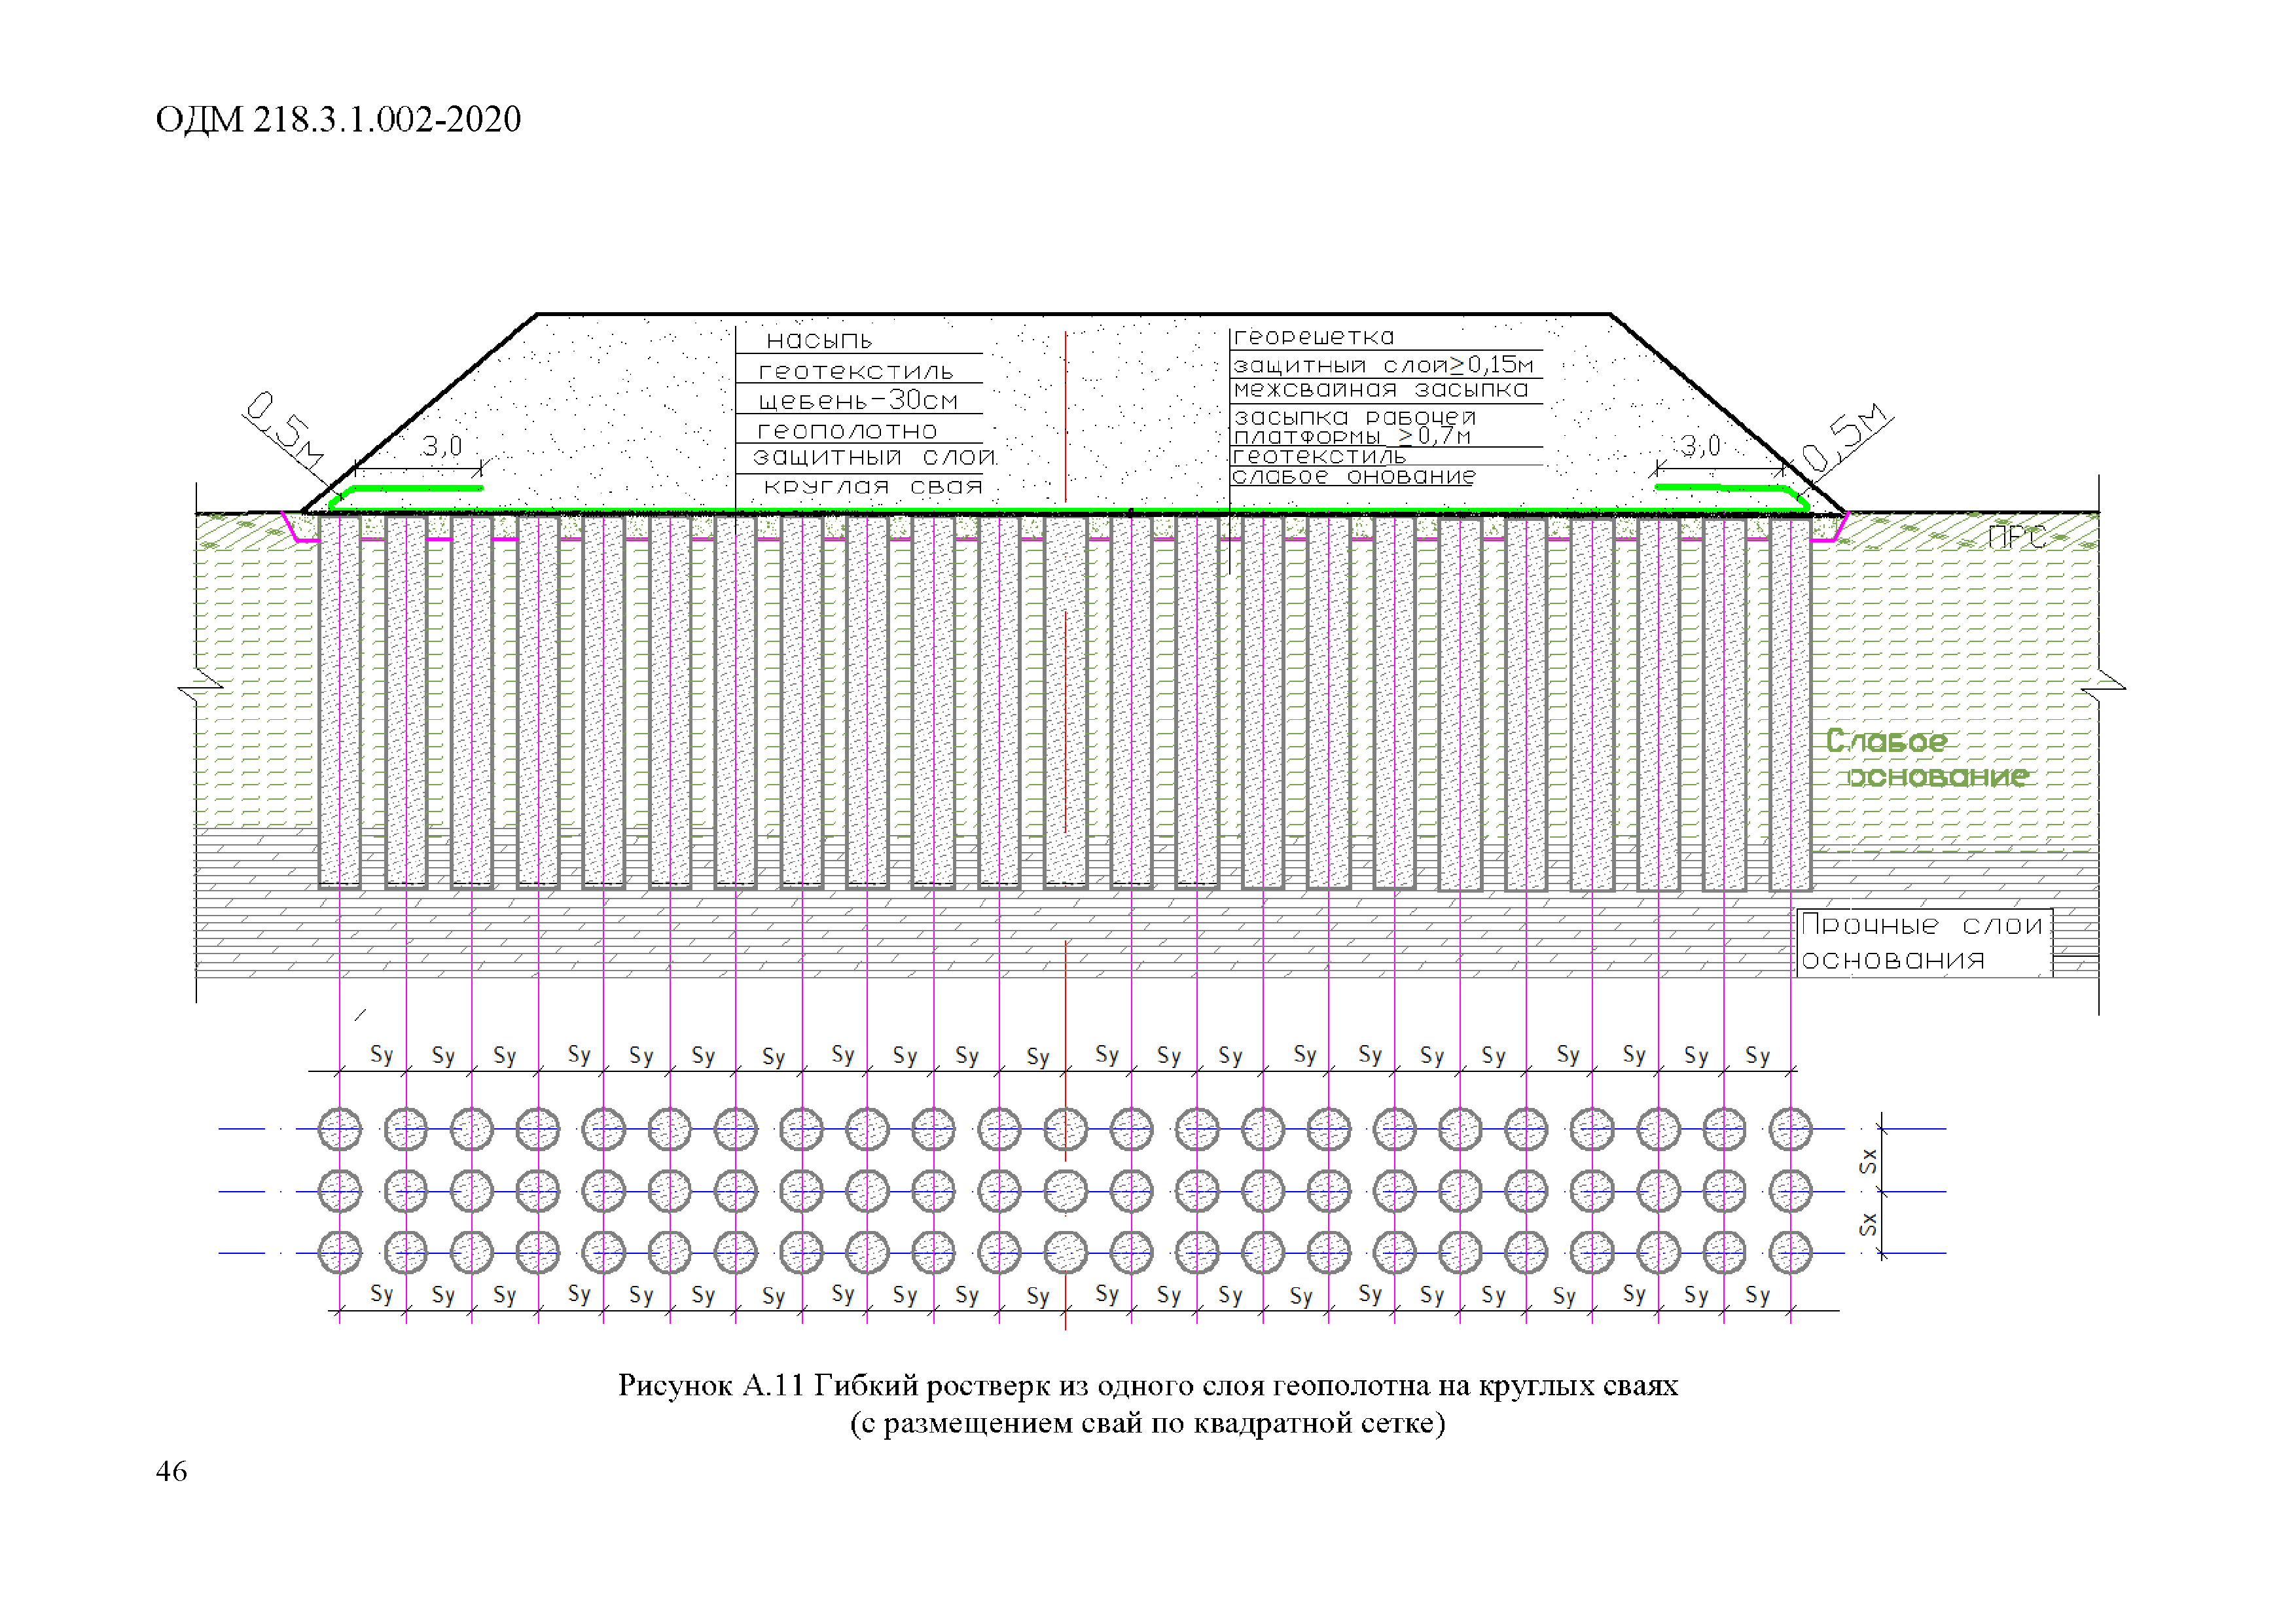This screenshot has height=1623, width=2296.
Task: Select the "георешетка" label
Action: pos(1313,337)
